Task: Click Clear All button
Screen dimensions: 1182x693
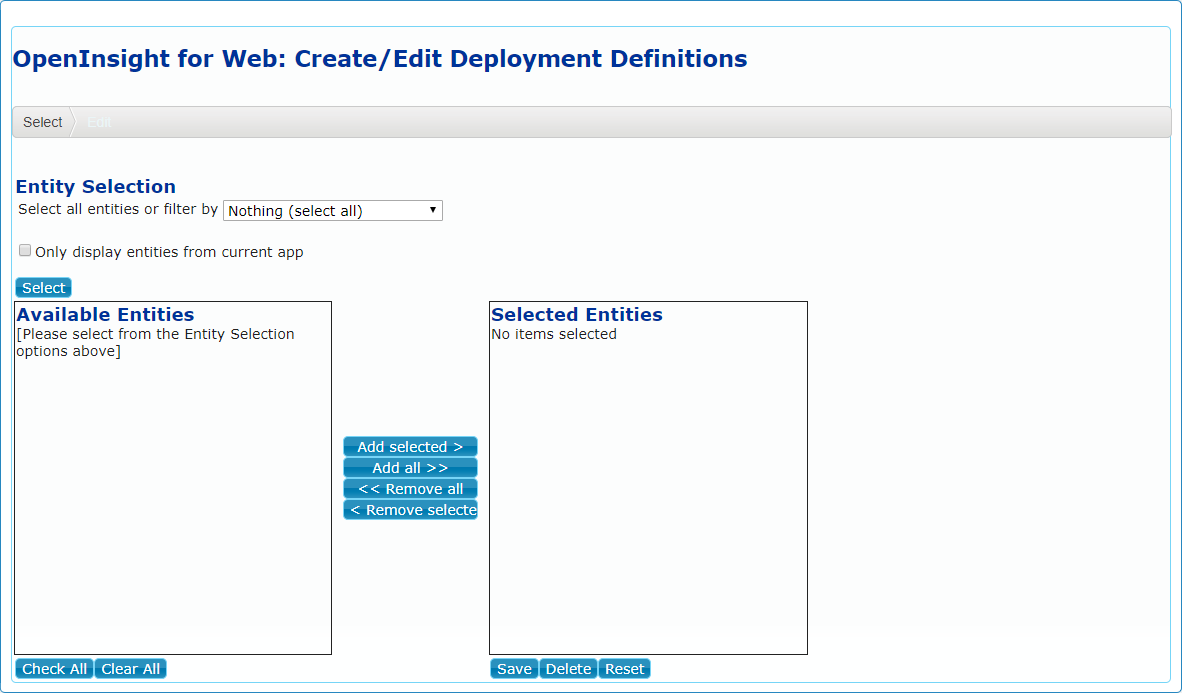Action: [x=130, y=669]
